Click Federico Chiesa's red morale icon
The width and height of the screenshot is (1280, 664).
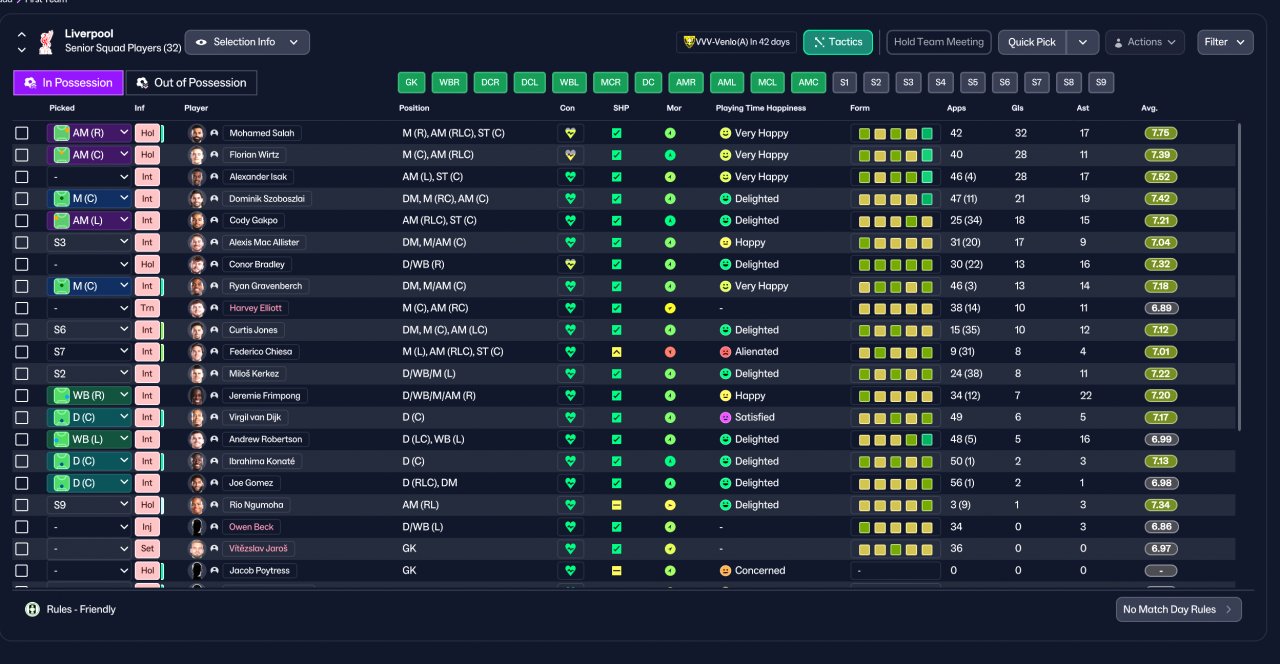[670, 352]
